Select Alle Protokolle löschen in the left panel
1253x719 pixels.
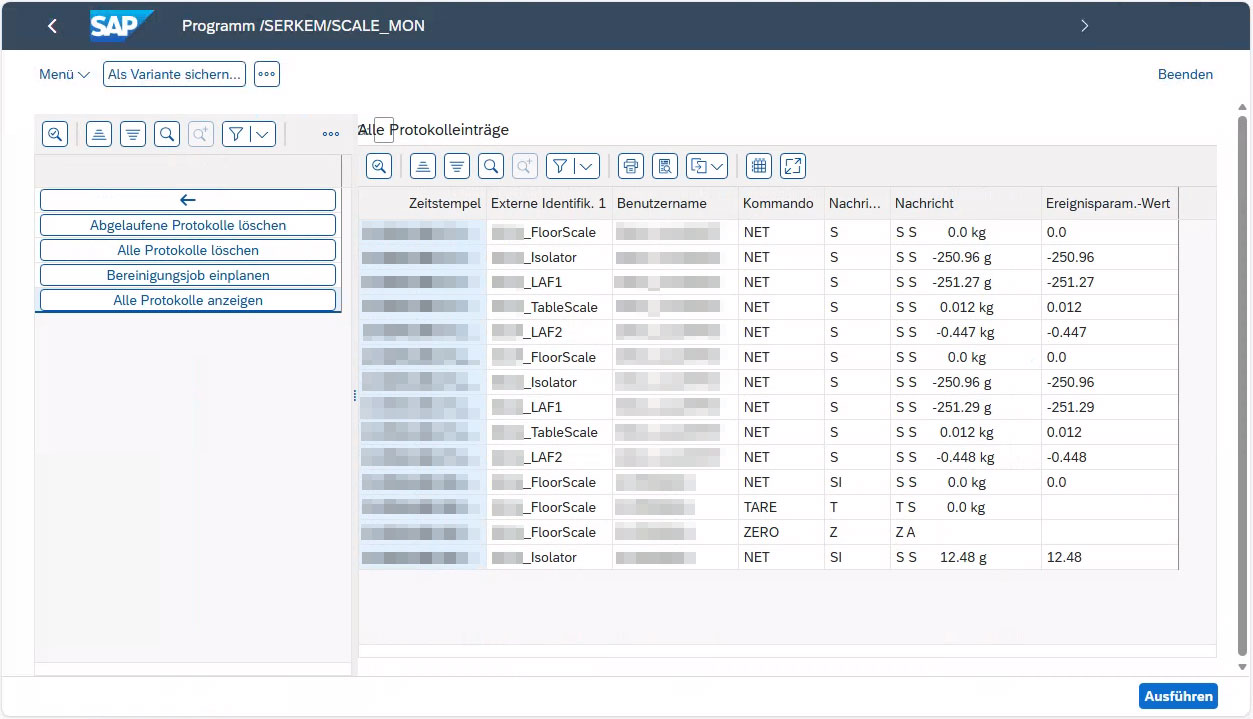point(188,250)
